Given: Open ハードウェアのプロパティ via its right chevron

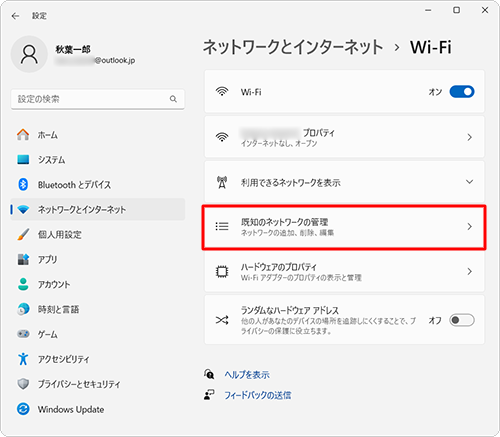Looking at the screenshot, I should (469, 272).
